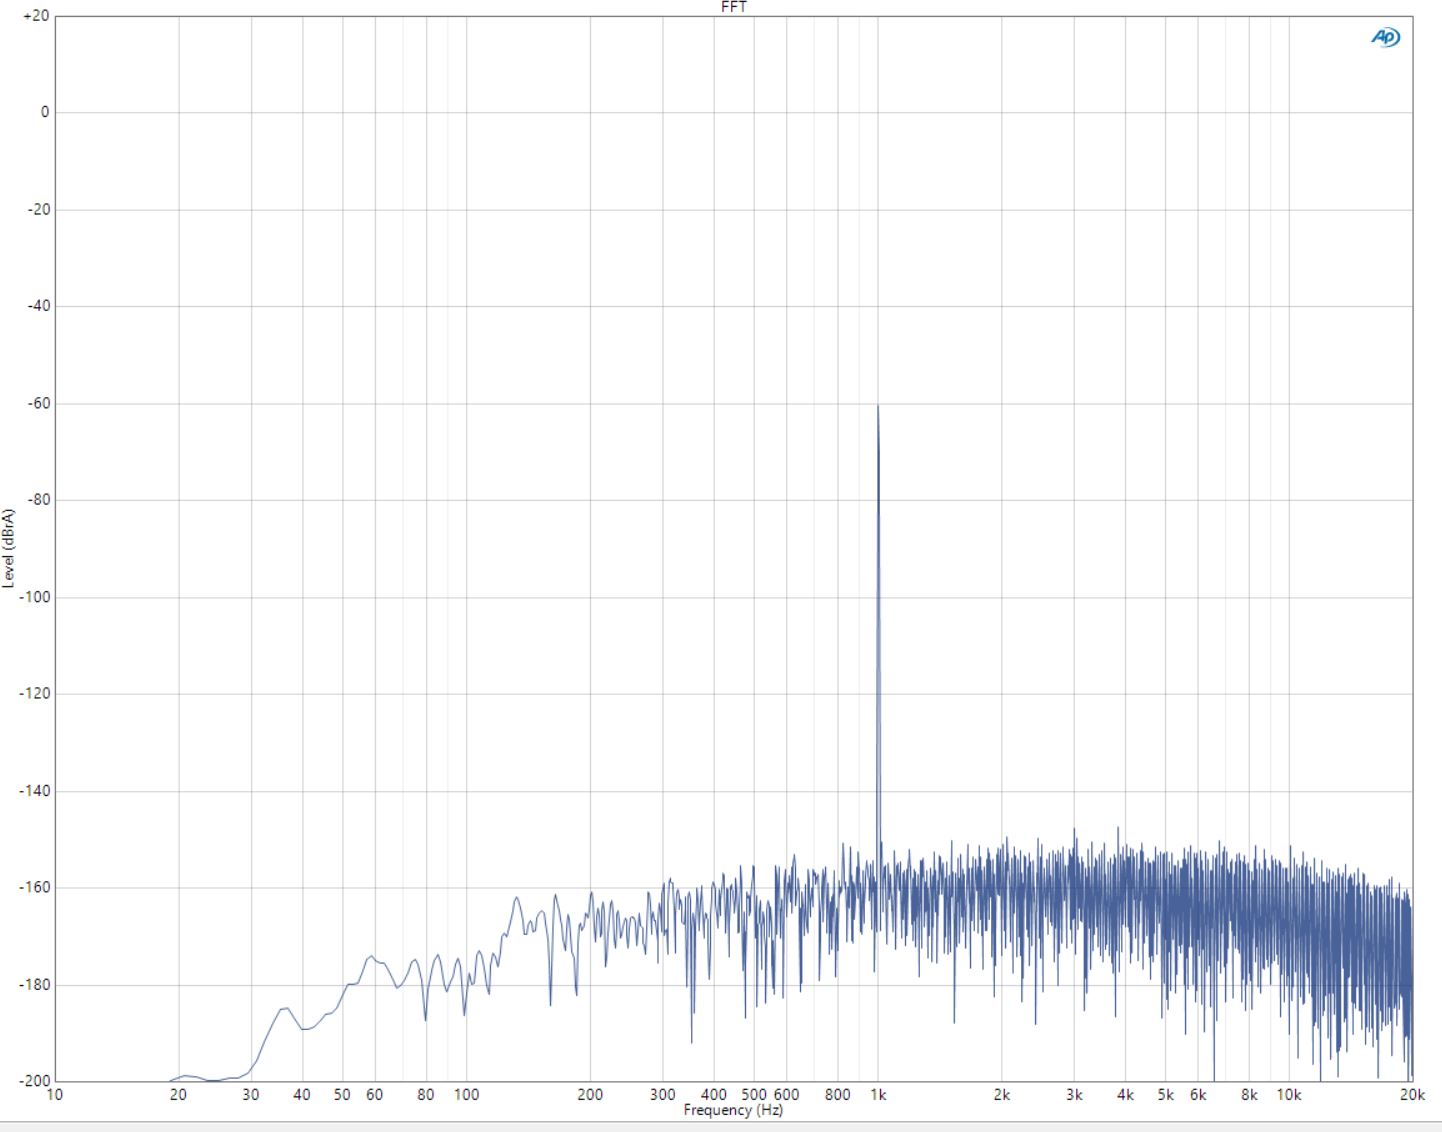Click the 6k frequency axis label
This screenshot has width=1442, height=1132.
click(1198, 1095)
